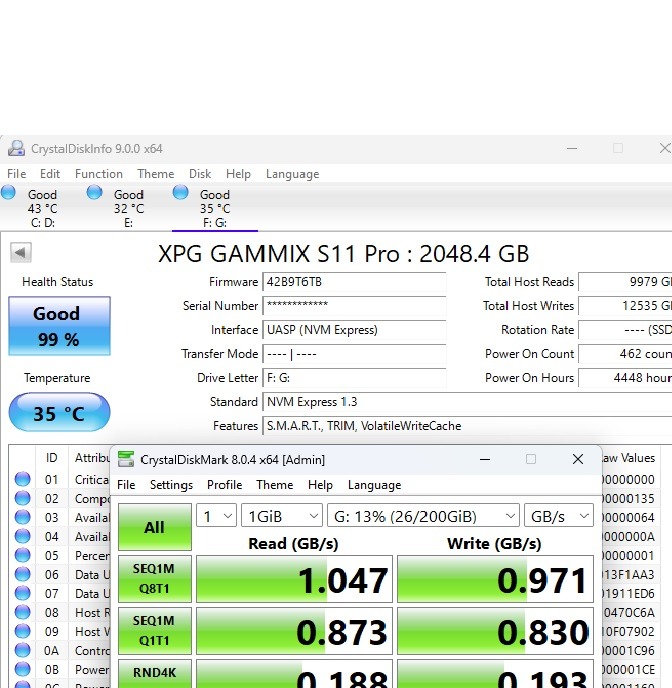Screen dimensions: 672x688
Task: Click status orb for attribute ID 03
Action: tap(22, 517)
